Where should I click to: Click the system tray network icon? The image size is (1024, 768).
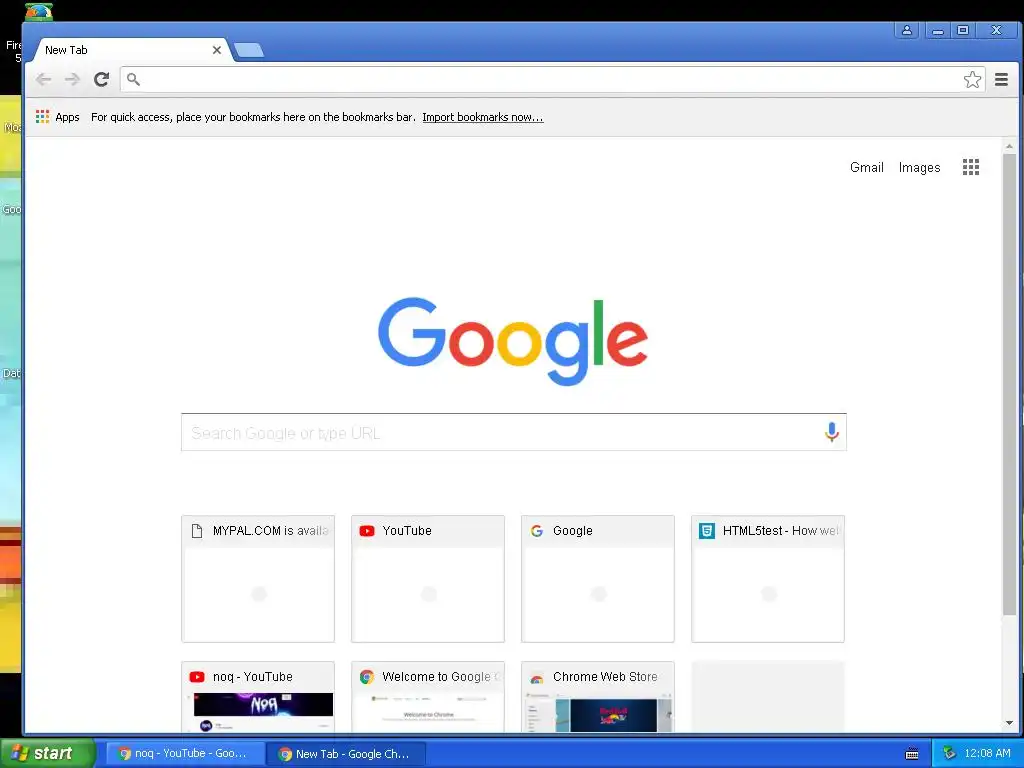(950, 754)
